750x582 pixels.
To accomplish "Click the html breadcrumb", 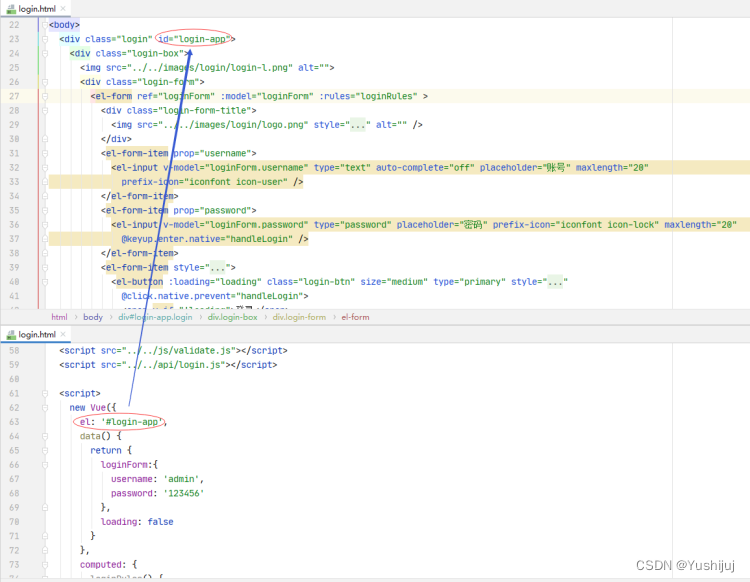I will (x=59, y=317).
